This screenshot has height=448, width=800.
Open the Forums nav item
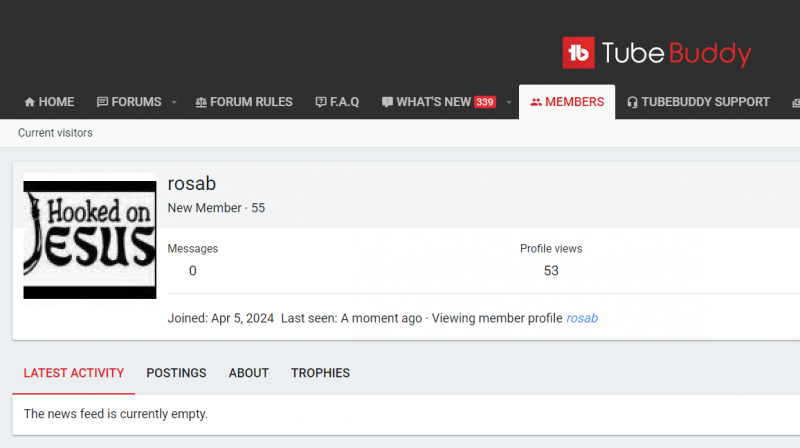pos(129,102)
